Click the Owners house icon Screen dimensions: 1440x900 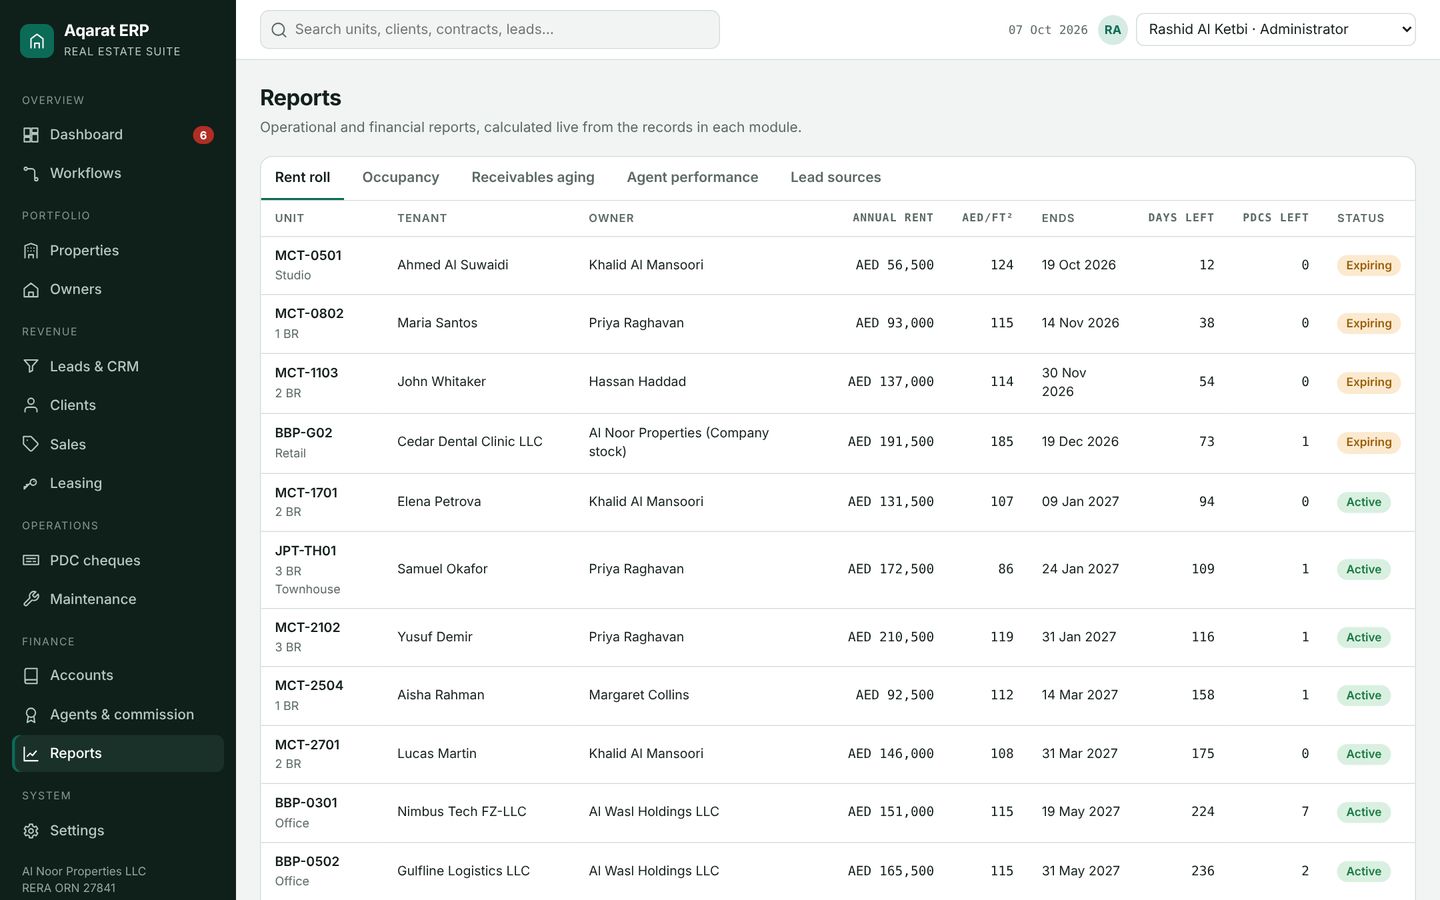(x=31, y=290)
